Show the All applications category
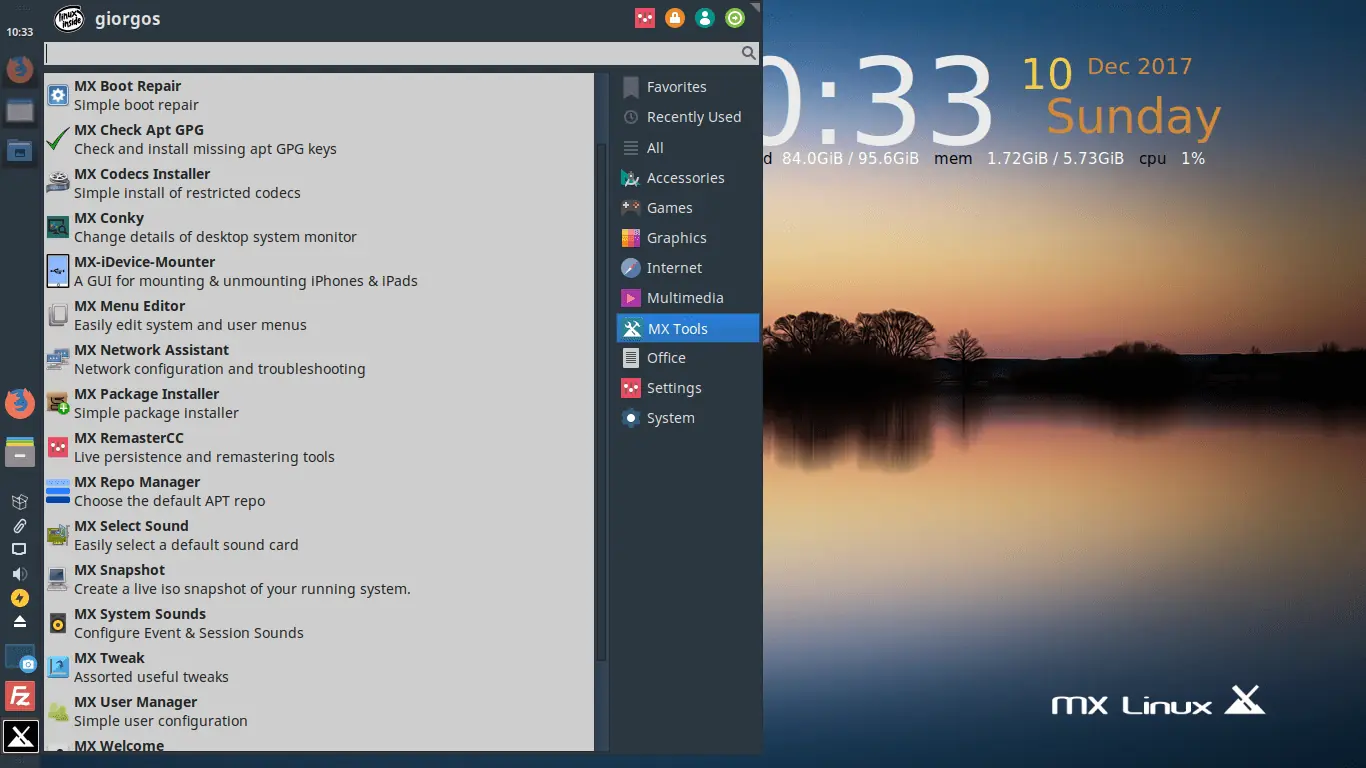 coord(688,148)
